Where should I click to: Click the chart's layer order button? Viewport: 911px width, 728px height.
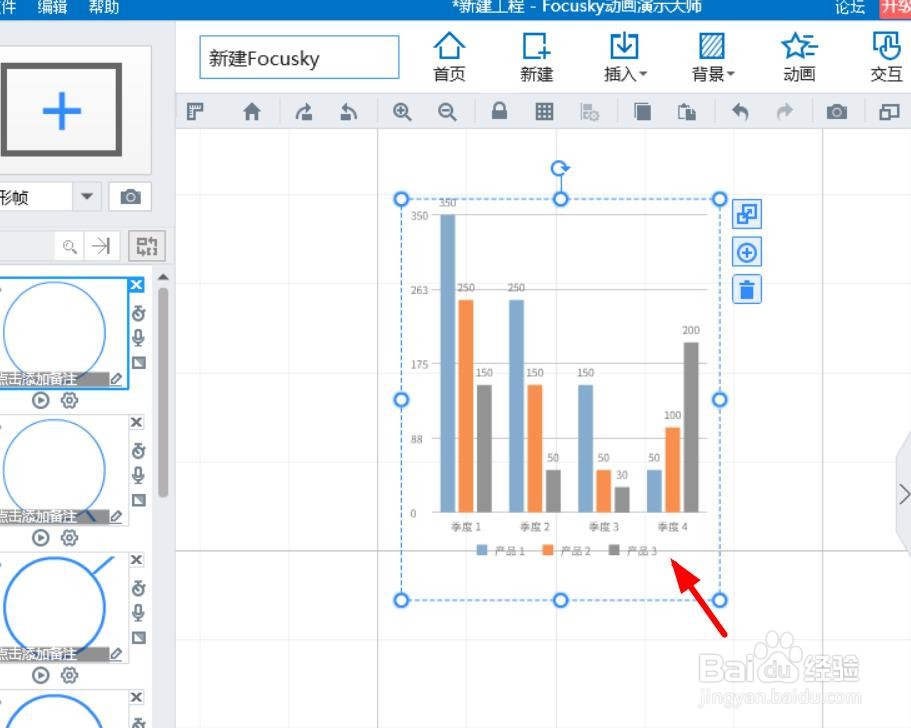coord(747,214)
